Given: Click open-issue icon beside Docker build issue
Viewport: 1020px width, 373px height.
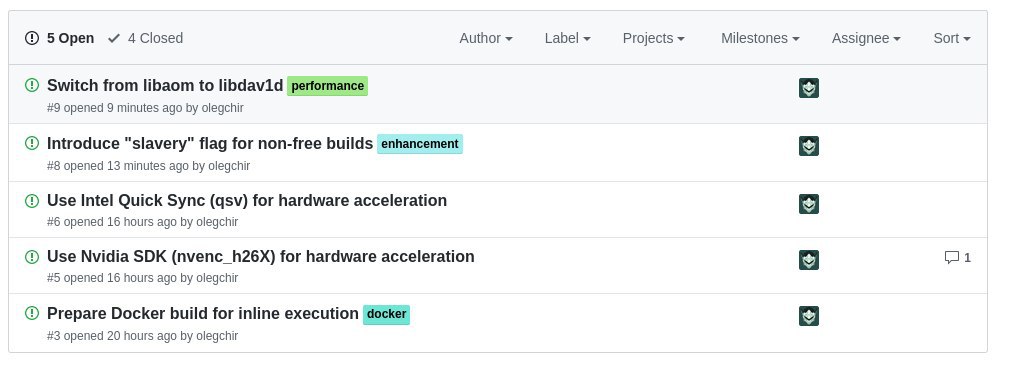Looking at the screenshot, I should point(32,313).
